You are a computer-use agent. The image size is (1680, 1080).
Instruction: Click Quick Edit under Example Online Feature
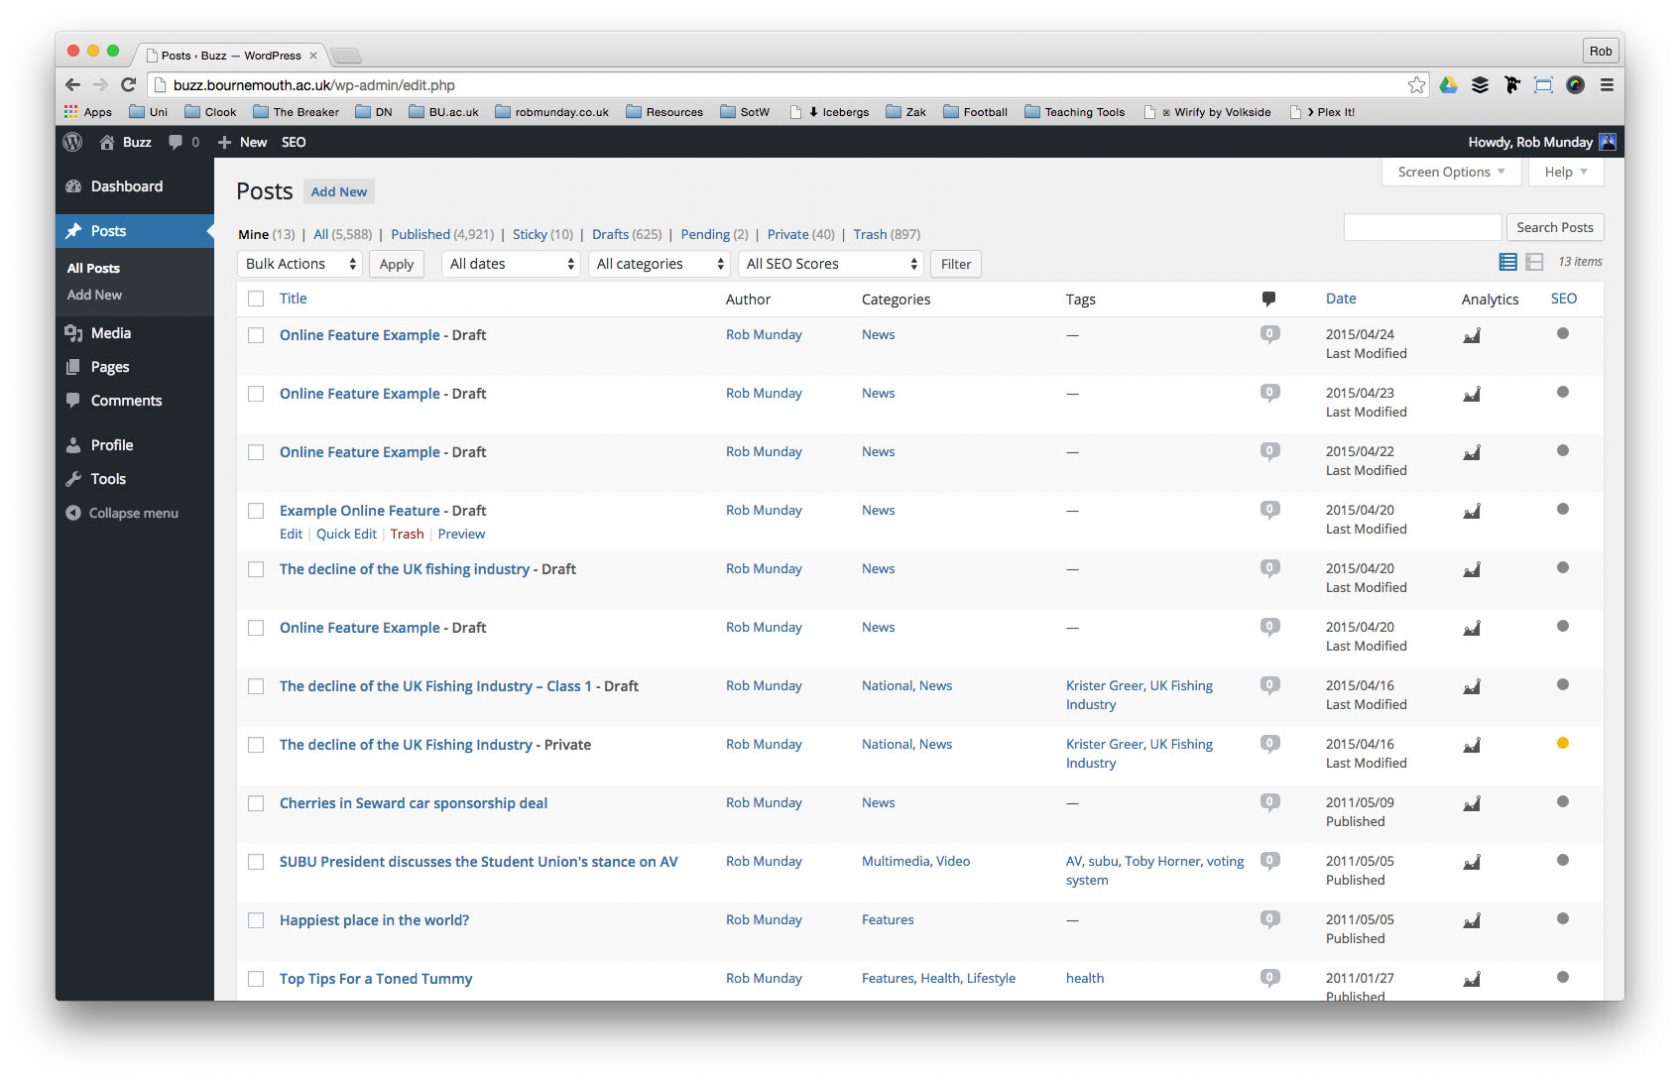(346, 534)
